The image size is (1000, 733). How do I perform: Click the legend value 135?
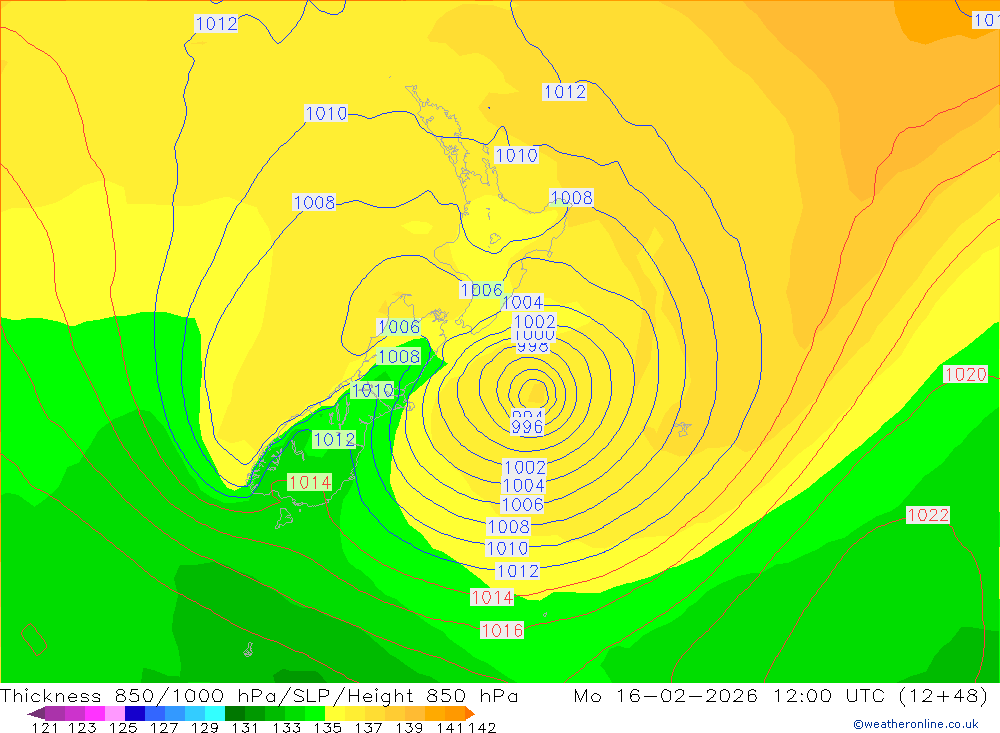(327, 727)
